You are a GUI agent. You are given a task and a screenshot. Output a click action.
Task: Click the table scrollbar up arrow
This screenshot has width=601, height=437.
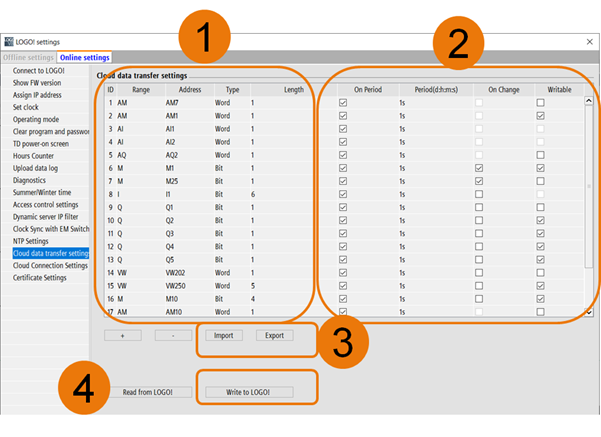589,100
